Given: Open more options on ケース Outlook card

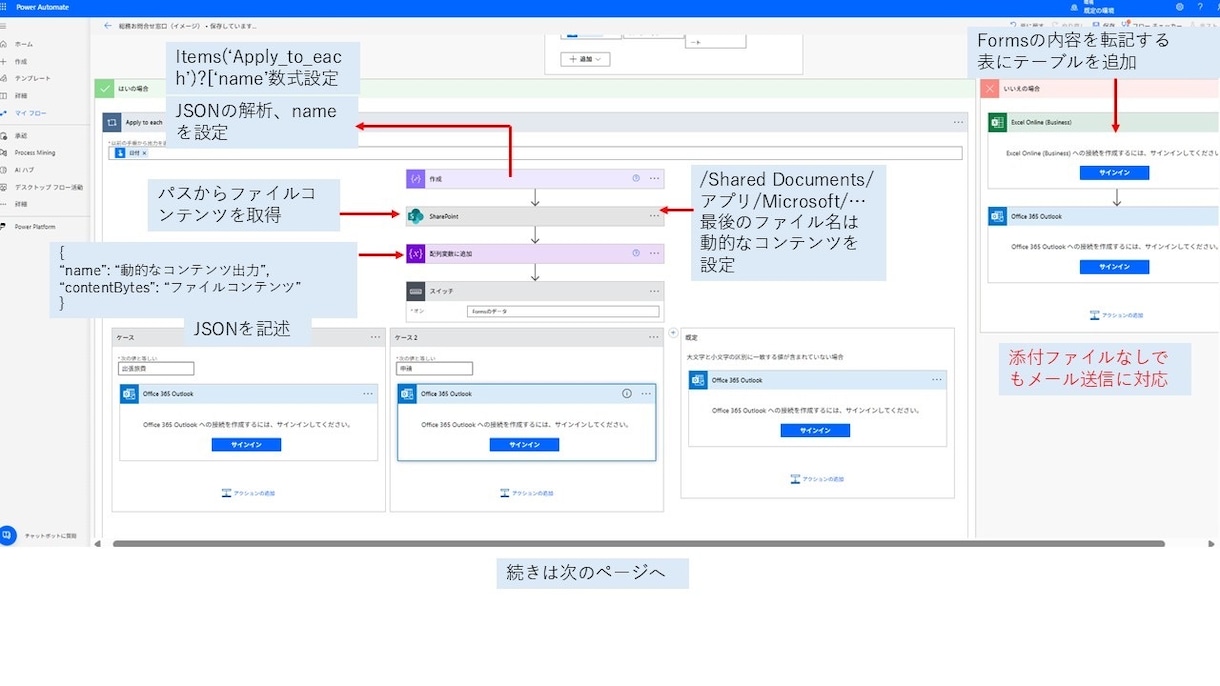Looking at the screenshot, I should [x=368, y=394].
